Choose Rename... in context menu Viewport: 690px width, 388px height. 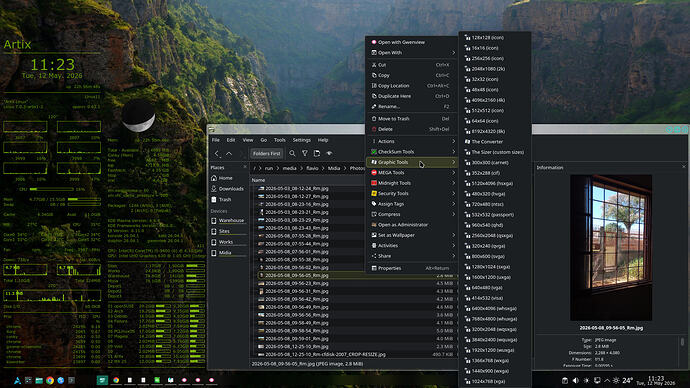point(412,106)
